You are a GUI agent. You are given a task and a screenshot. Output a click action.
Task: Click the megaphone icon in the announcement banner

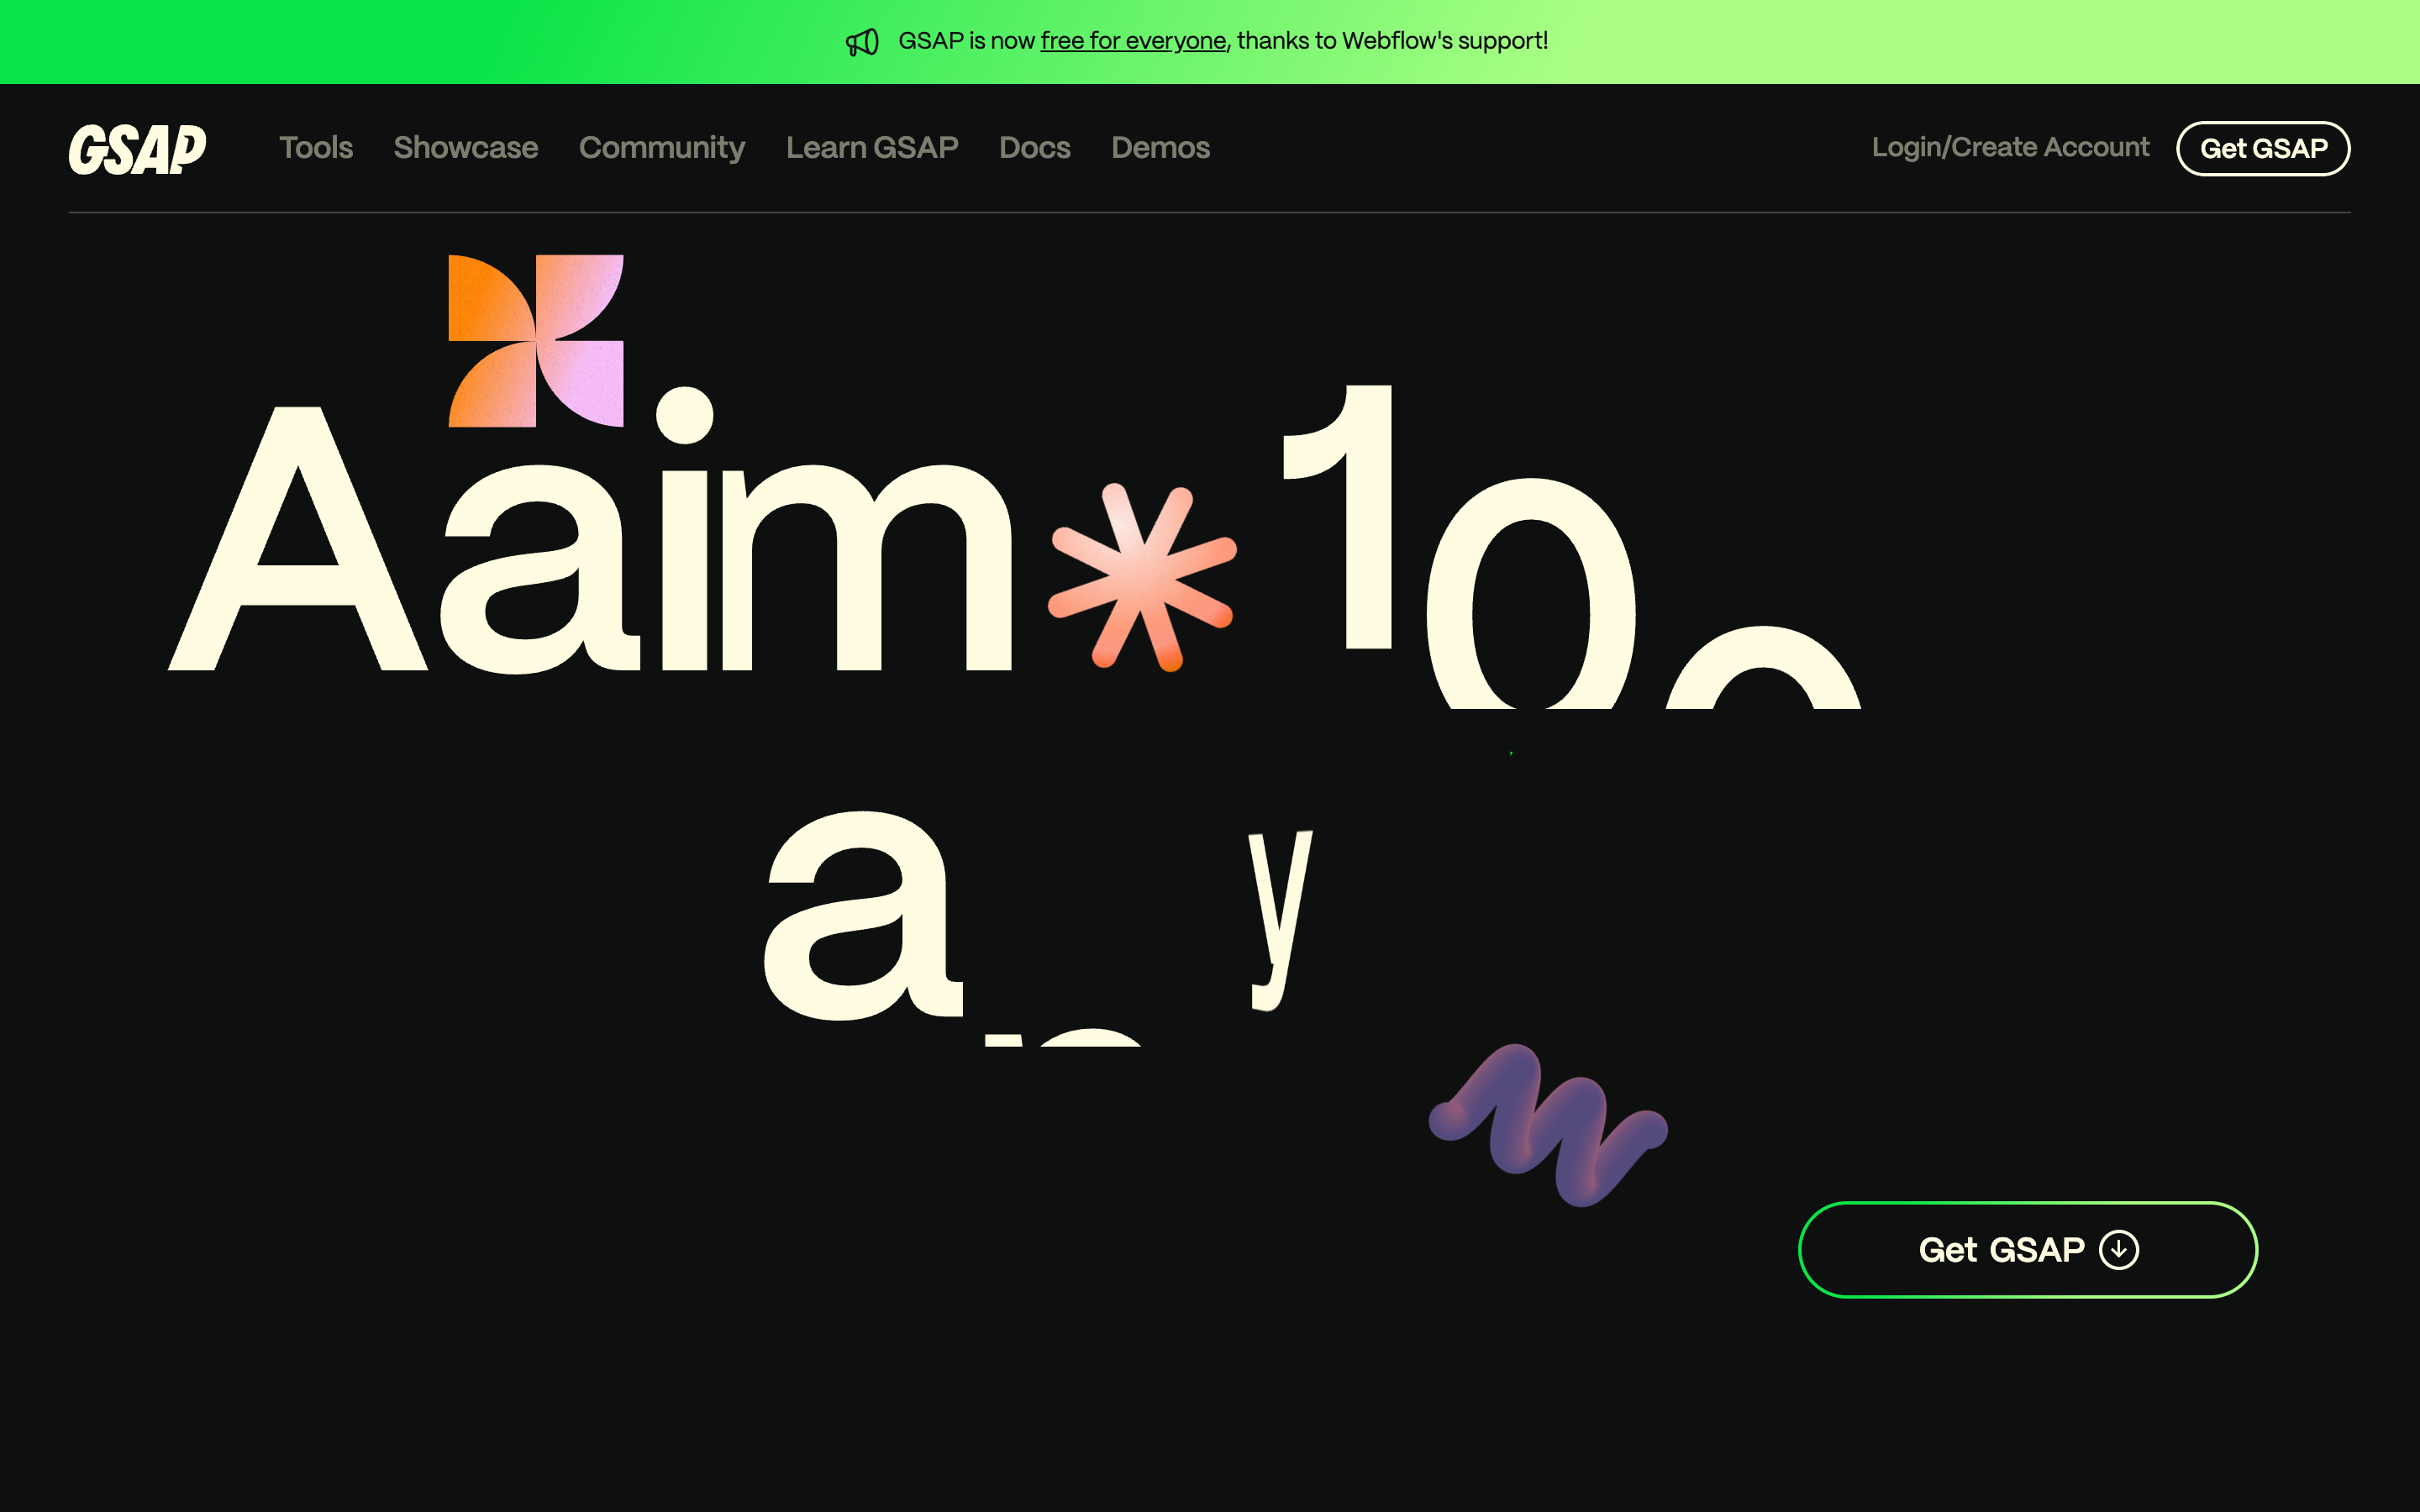tap(862, 42)
